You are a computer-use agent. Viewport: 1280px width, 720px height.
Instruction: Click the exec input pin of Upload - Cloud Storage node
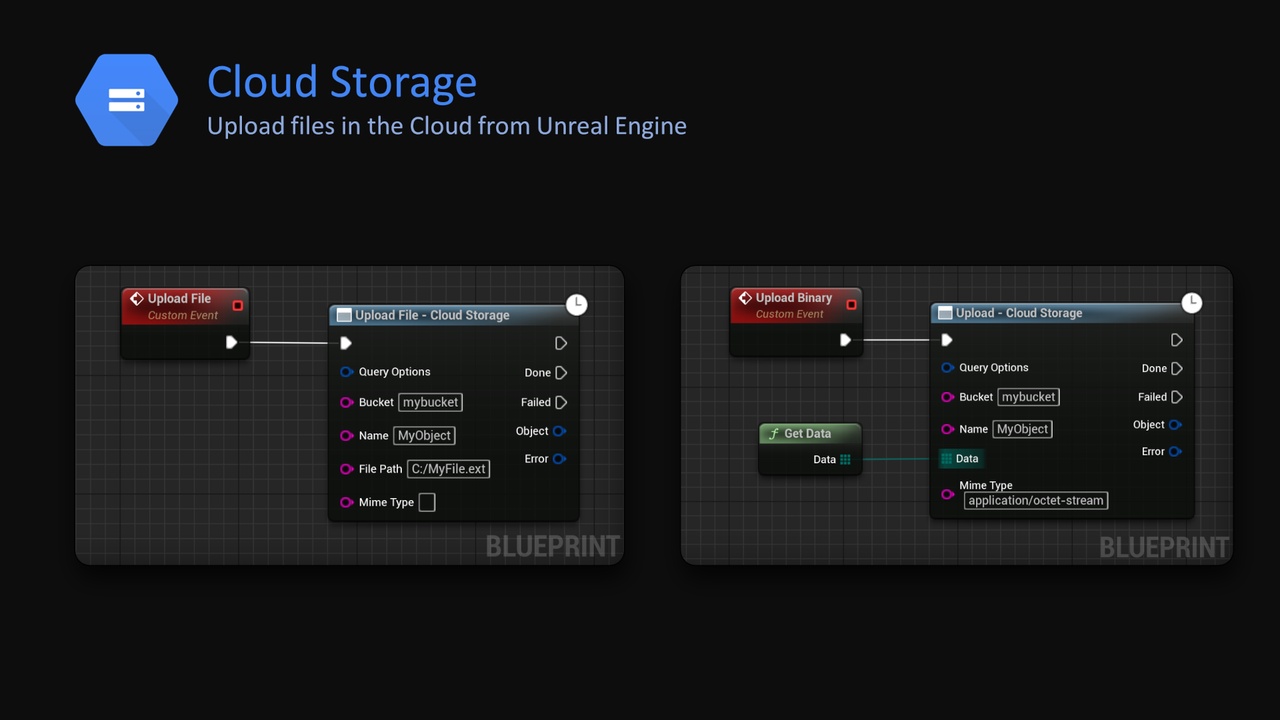tap(946, 340)
